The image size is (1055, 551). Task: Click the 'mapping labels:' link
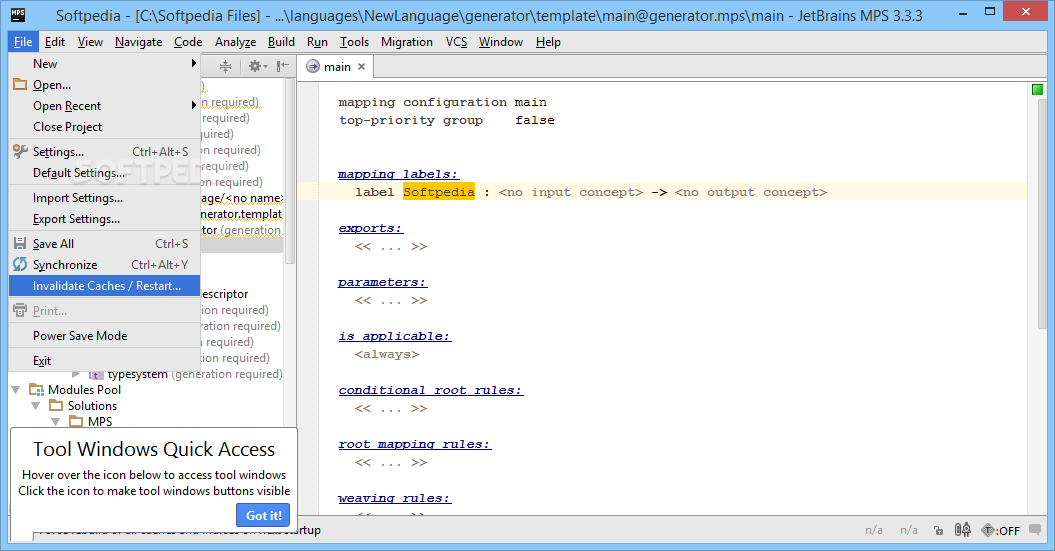[x=398, y=174]
